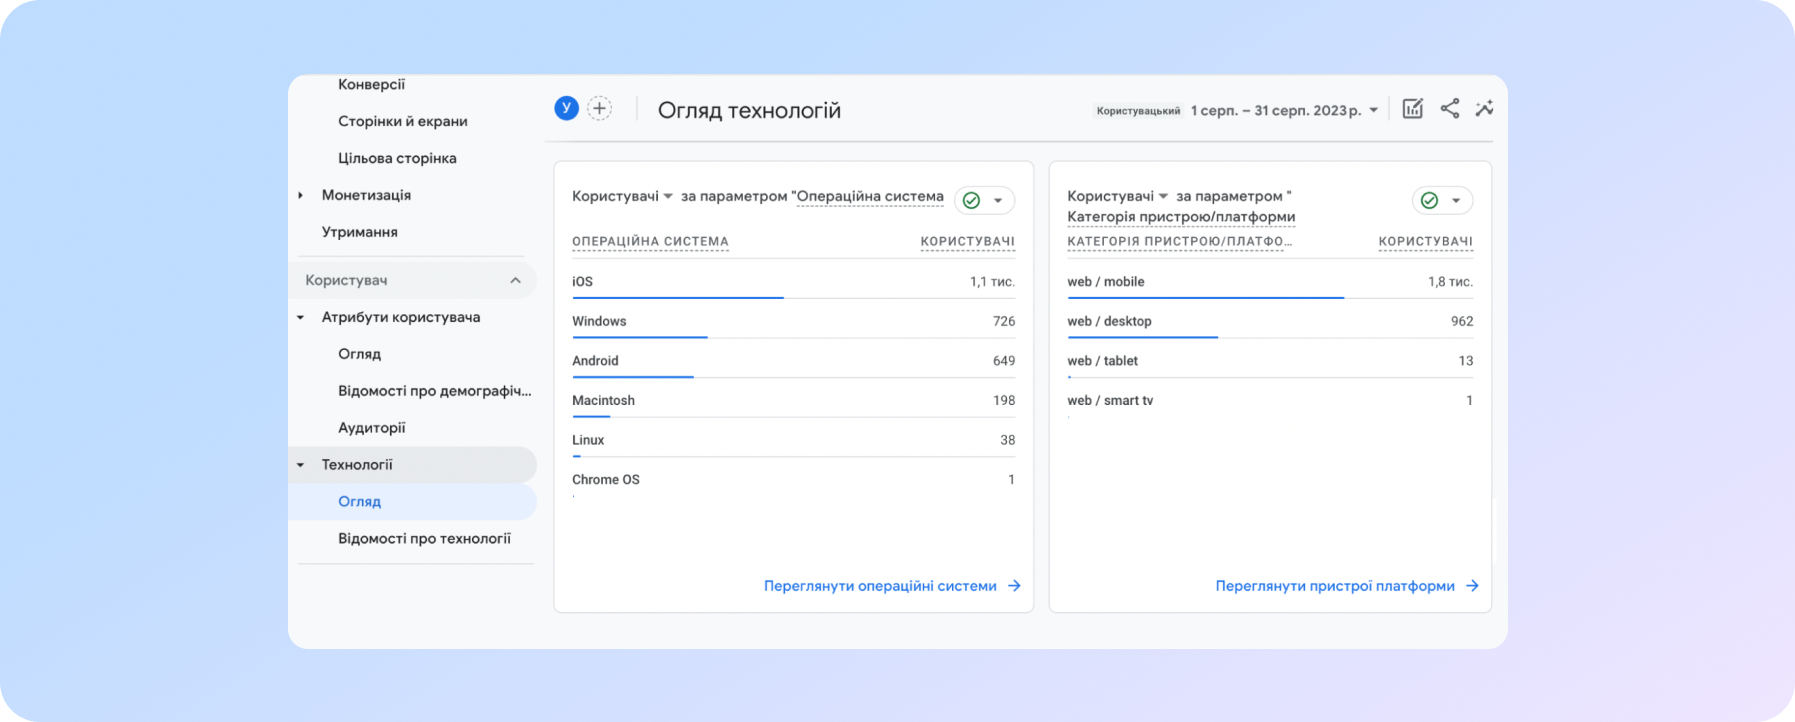Screen dimensions: 1795x722
Task: Open dropdown arrow next to Категорія пристрою check
Action: click(1456, 201)
